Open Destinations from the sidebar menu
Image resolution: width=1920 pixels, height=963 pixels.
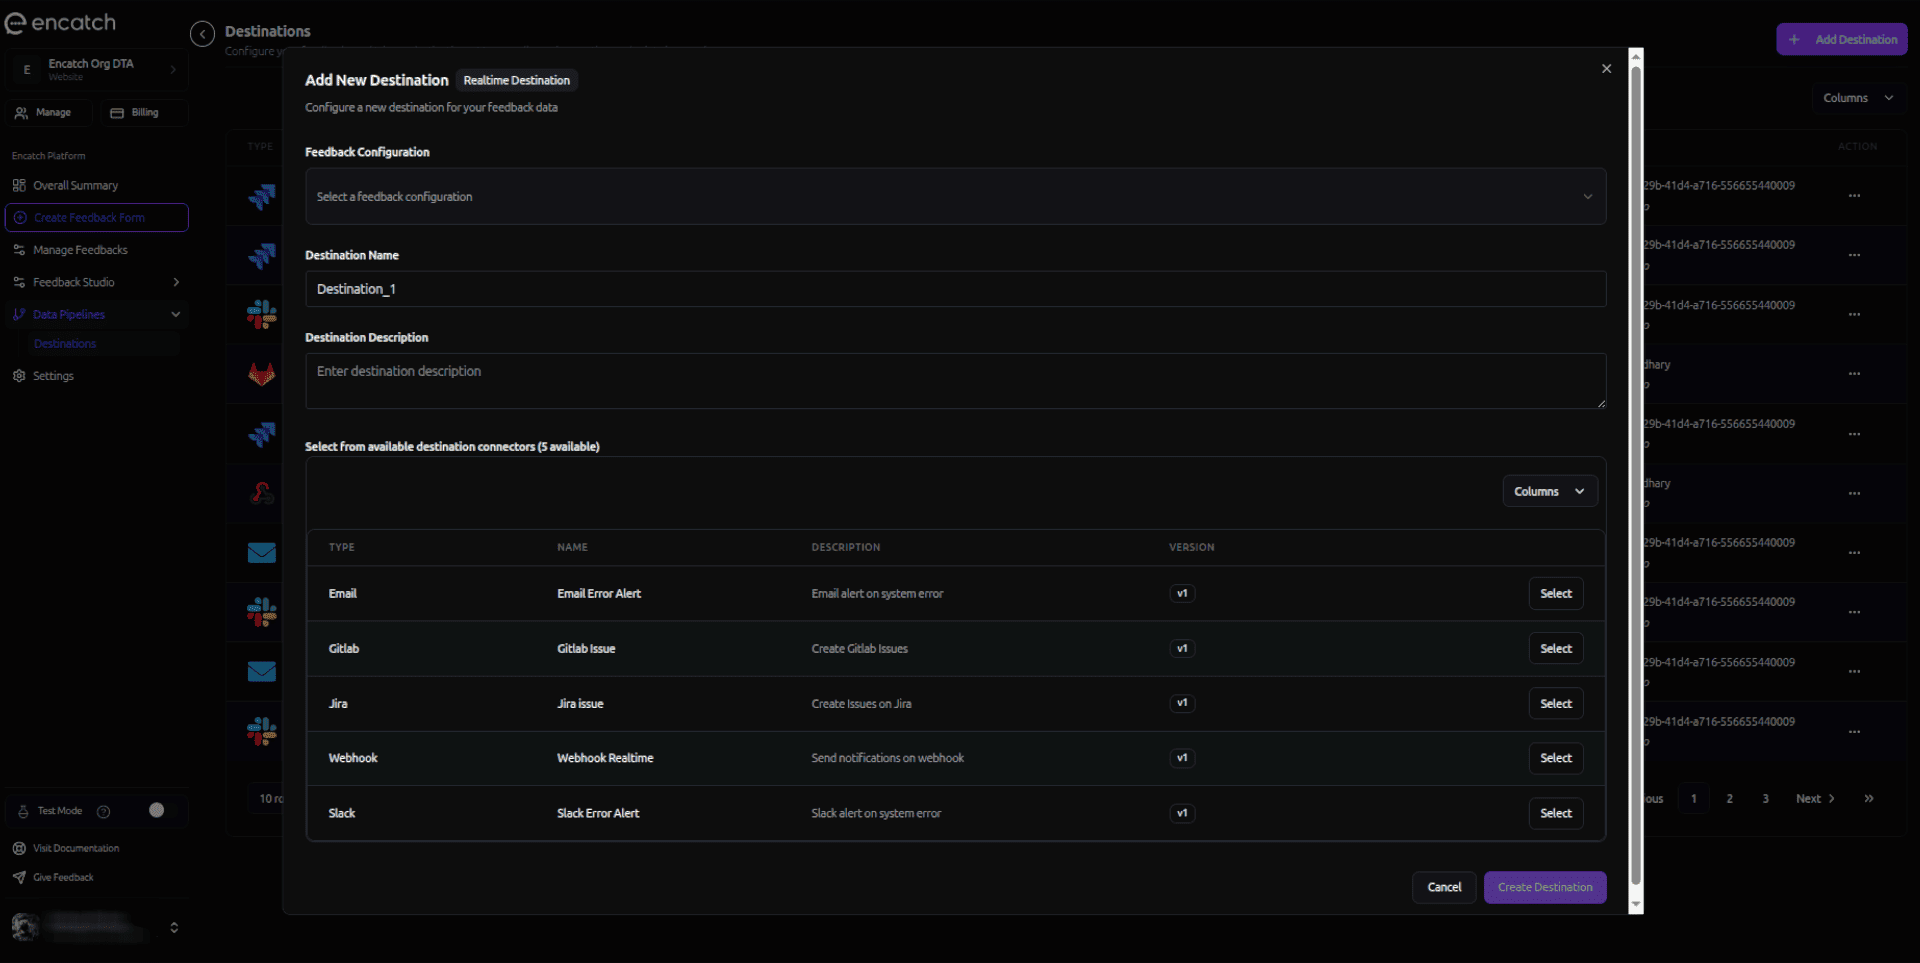pos(65,343)
